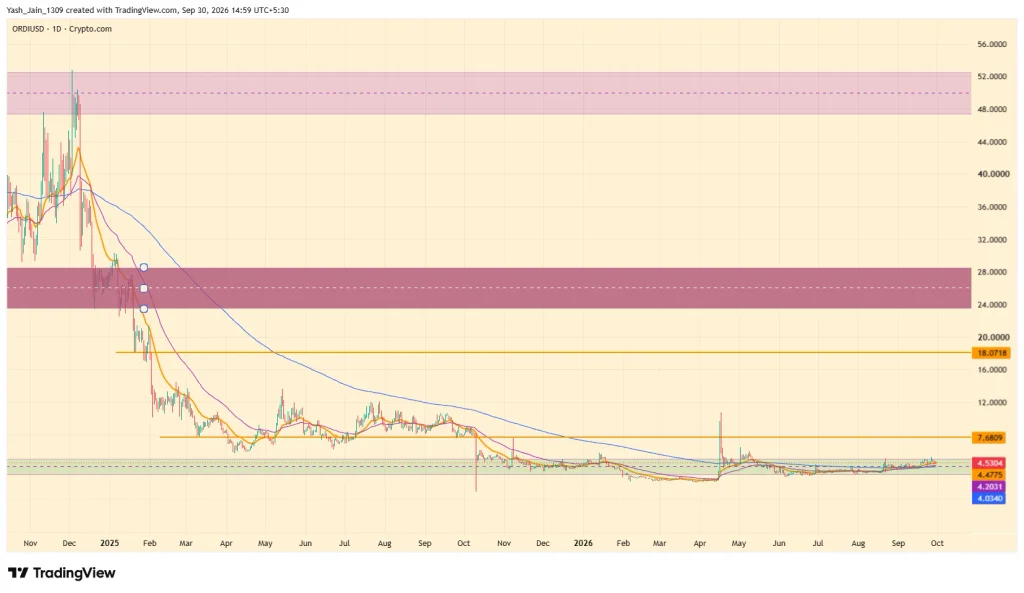Click the leftmost Nov label on time axis
The height and width of the screenshot is (593, 1024).
click(x=30, y=543)
